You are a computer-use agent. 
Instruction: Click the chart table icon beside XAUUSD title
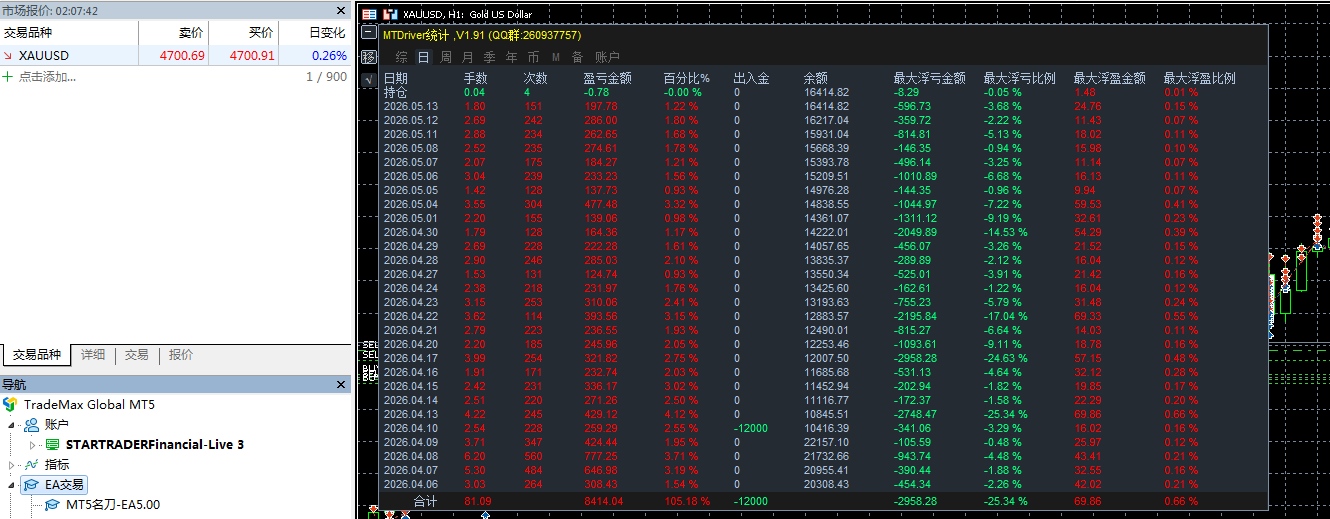tap(369, 15)
